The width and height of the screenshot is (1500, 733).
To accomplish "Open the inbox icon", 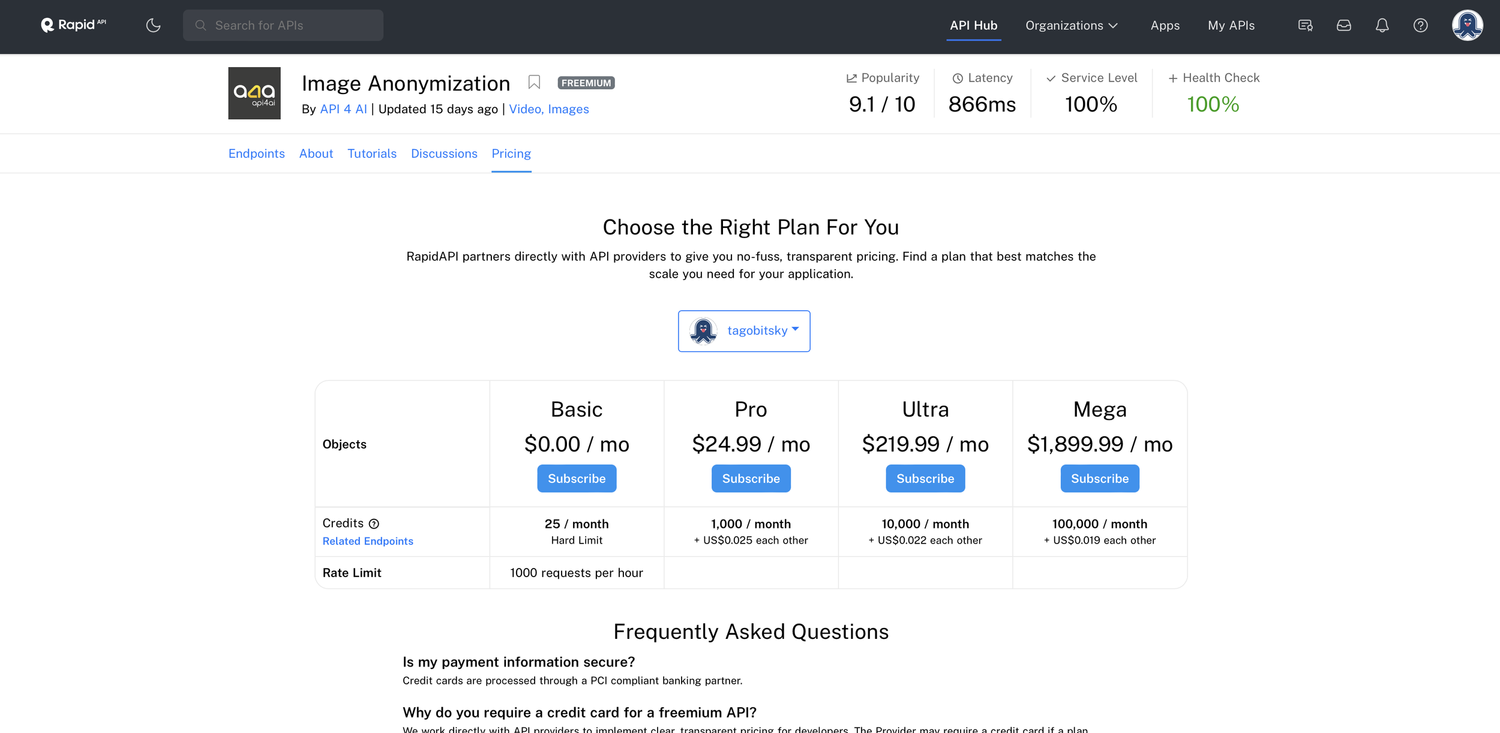I will [1344, 25].
